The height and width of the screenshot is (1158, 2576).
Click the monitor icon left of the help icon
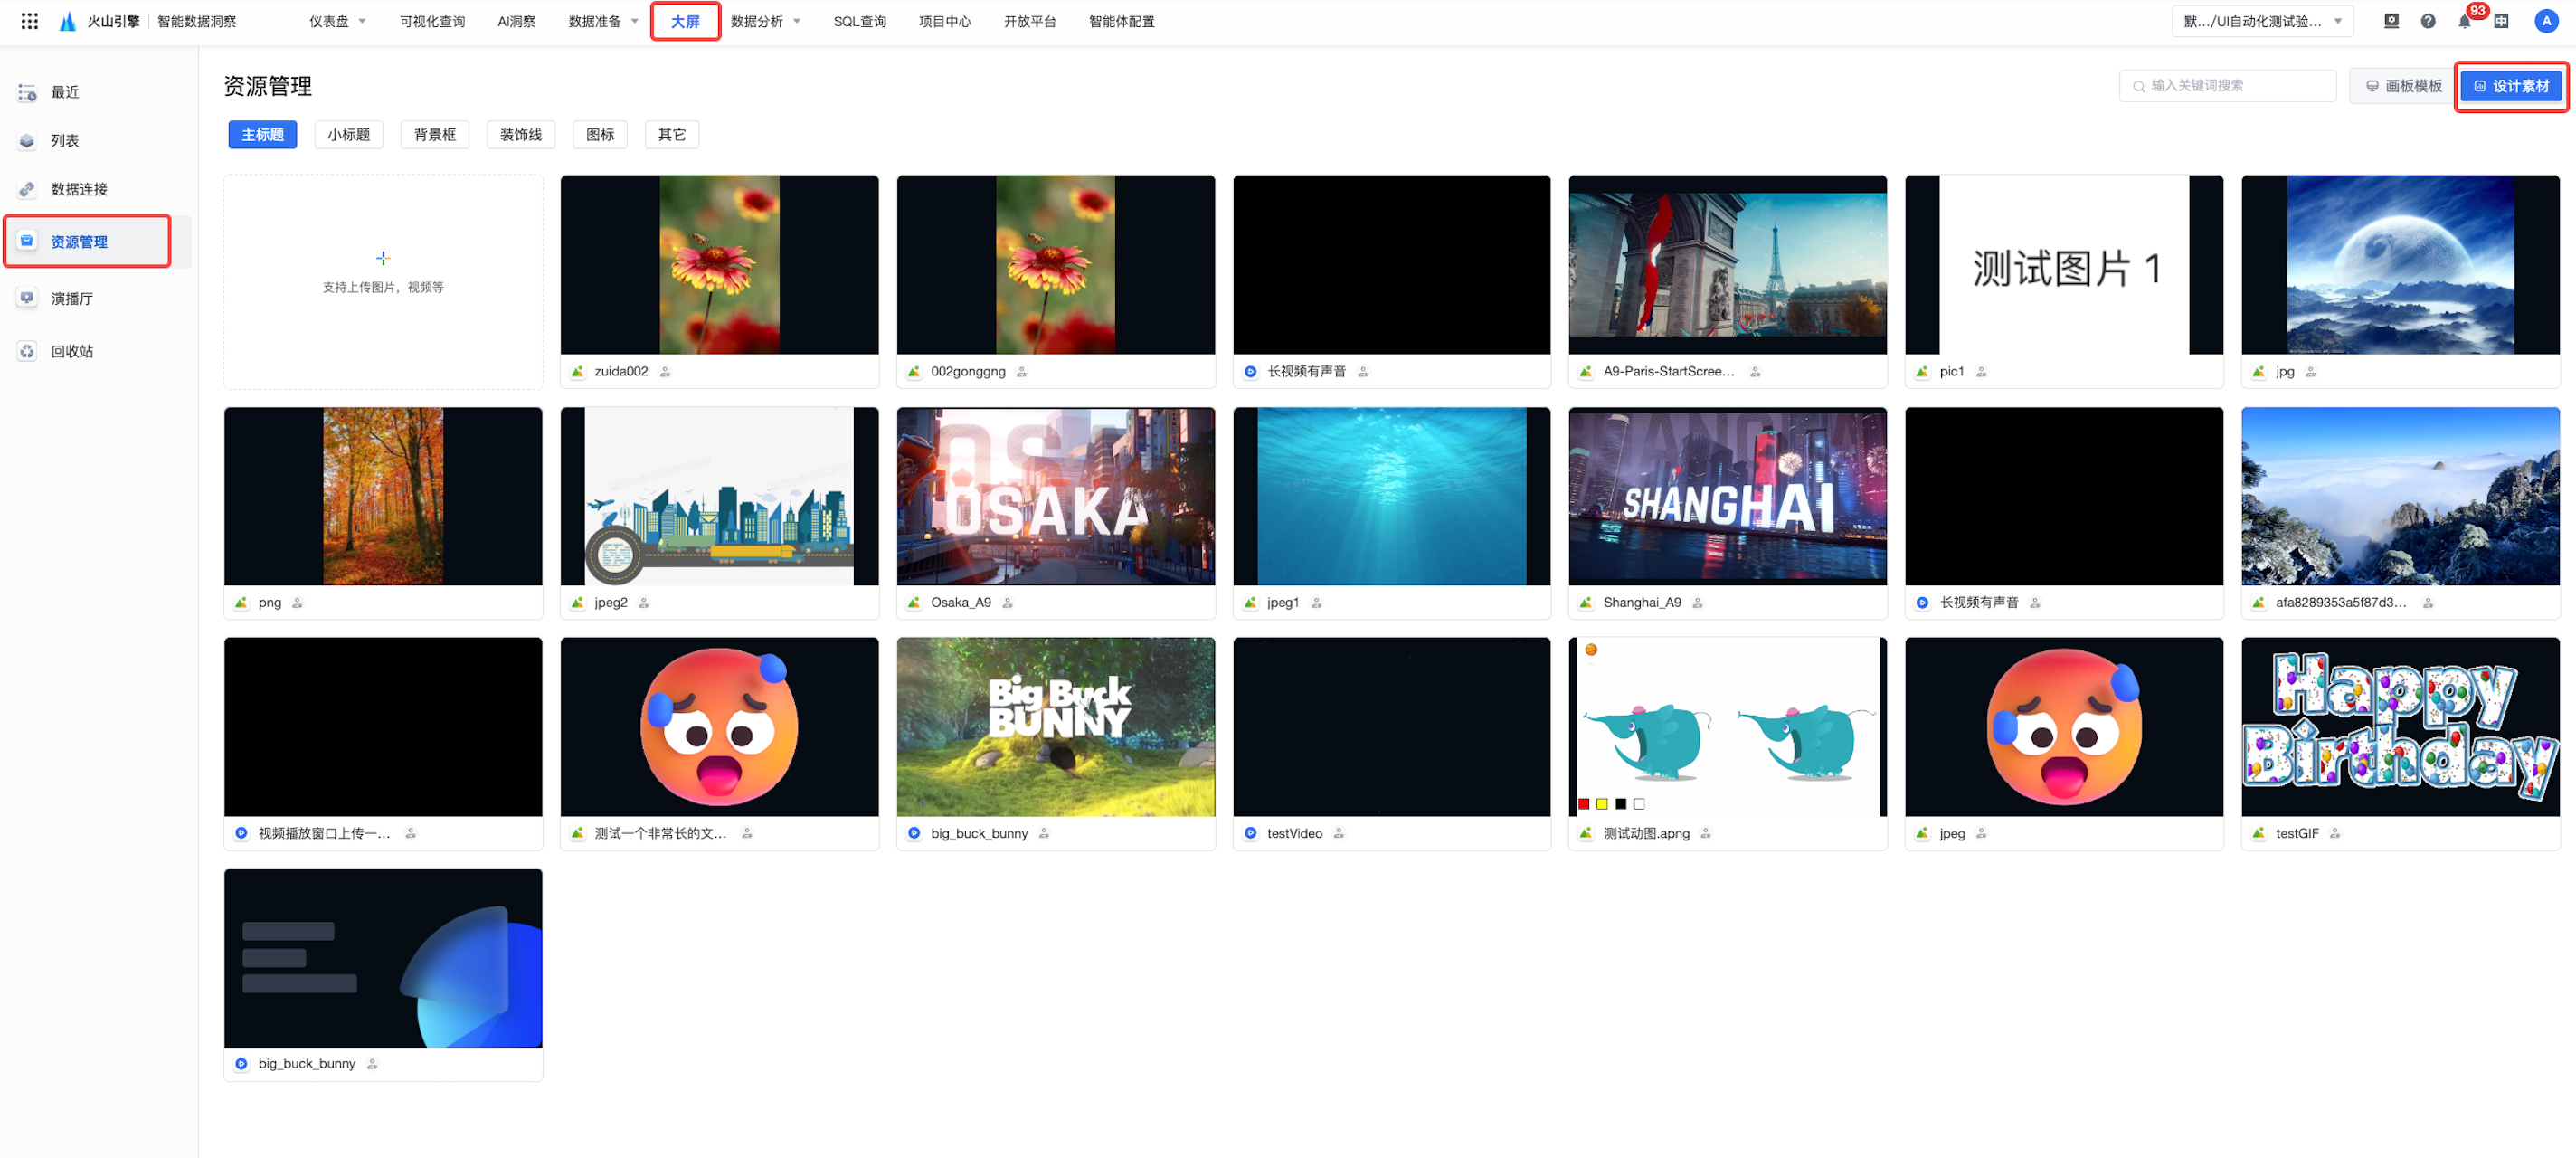coord(2391,21)
